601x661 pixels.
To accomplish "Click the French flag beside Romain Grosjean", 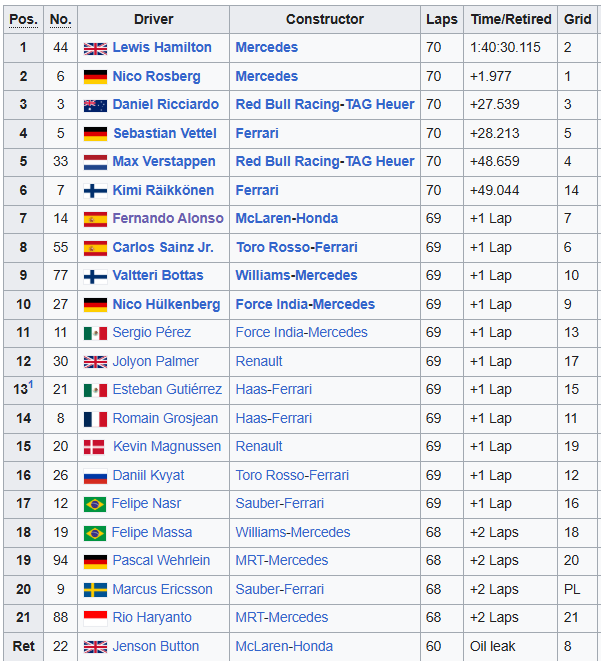I will (95, 419).
